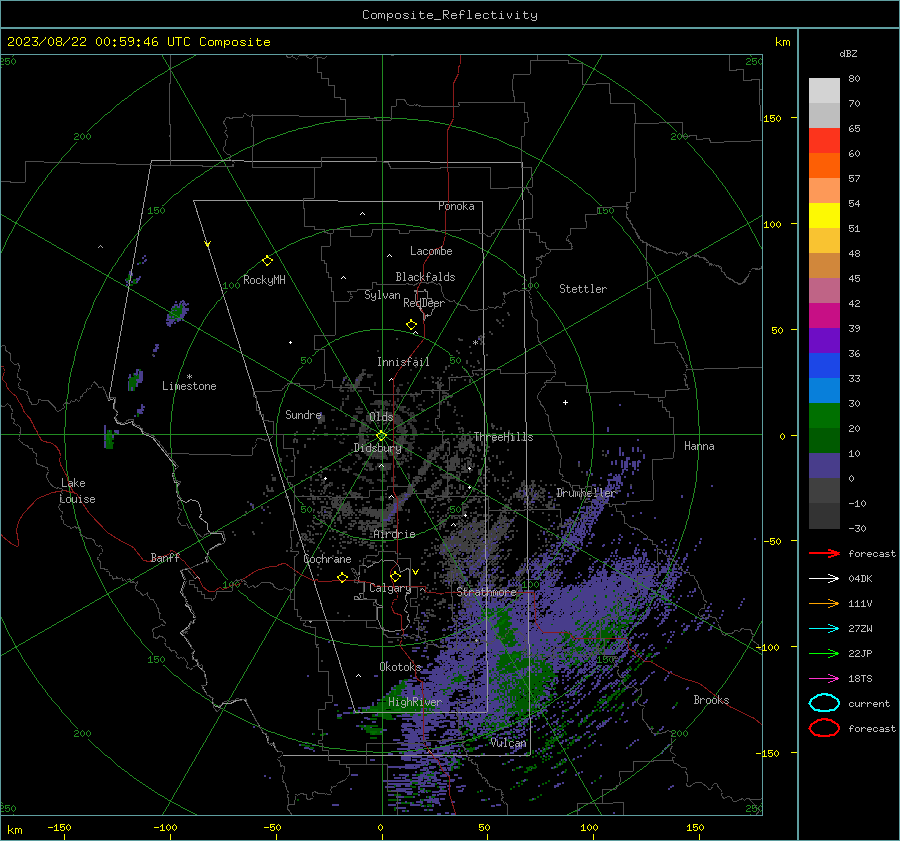Click the Blackfalds city label
Screen dimensions: 900x841
[425, 277]
